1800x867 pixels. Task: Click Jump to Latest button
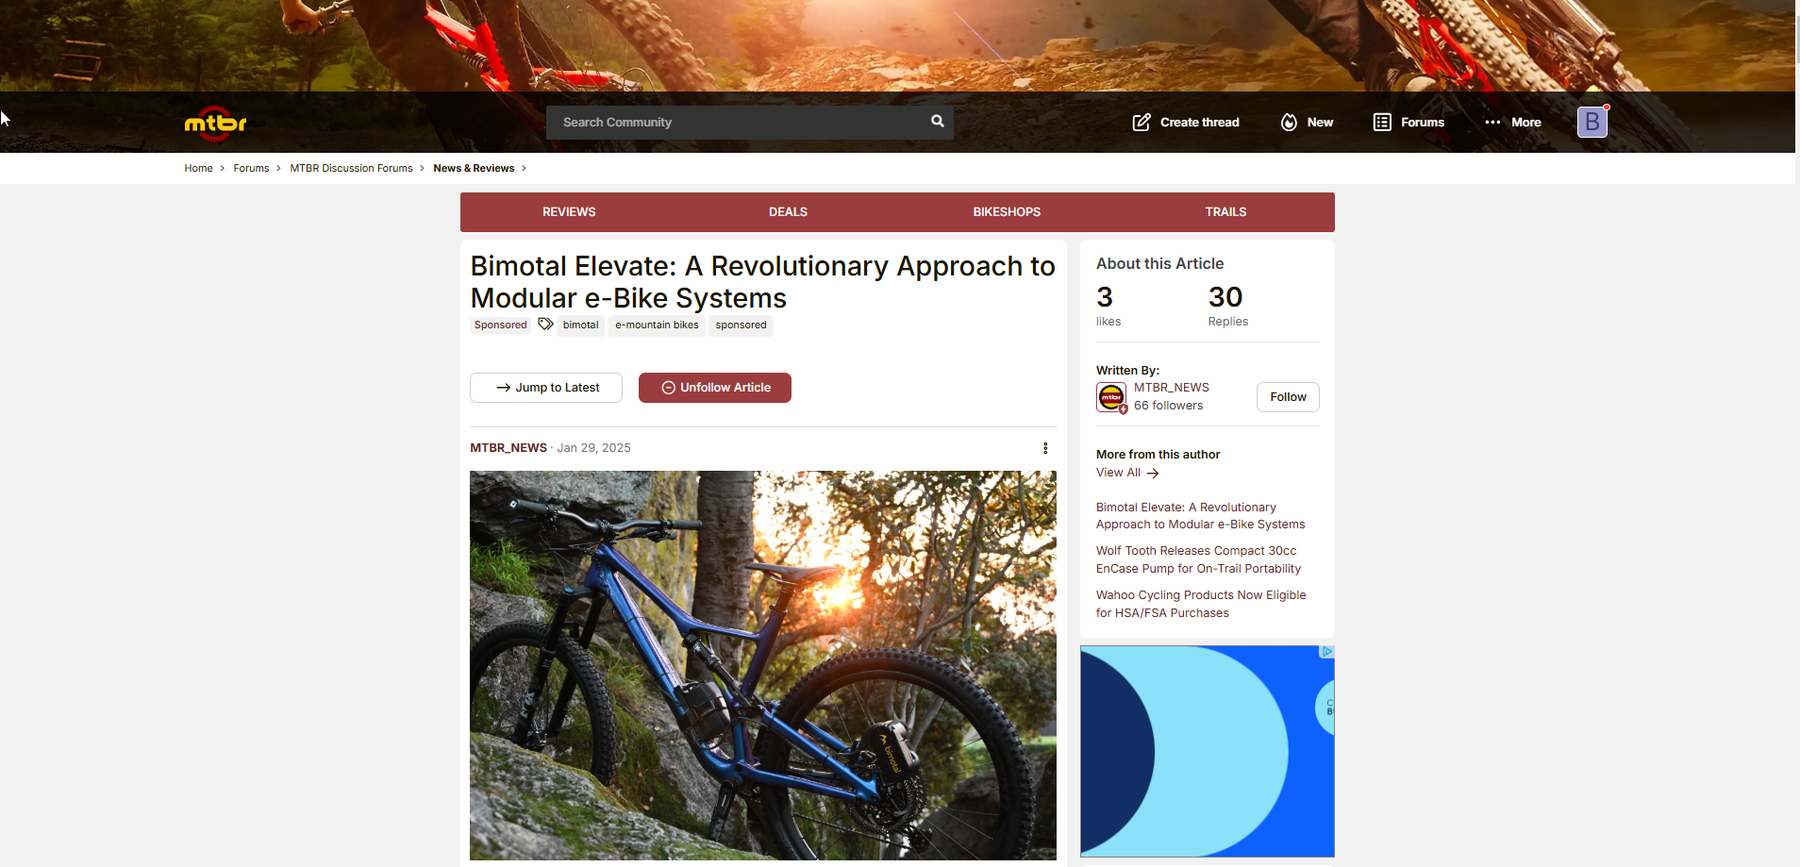[546, 388]
